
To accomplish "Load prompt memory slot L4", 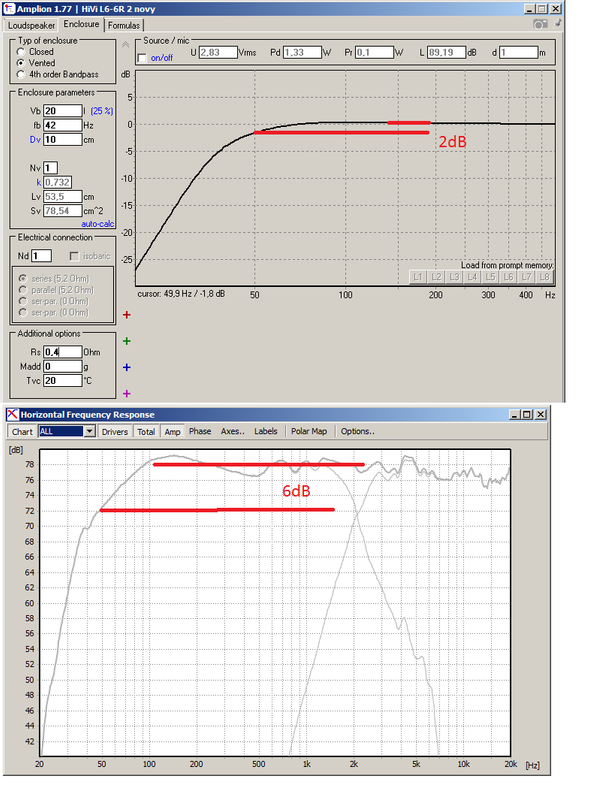I will click(472, 277).
